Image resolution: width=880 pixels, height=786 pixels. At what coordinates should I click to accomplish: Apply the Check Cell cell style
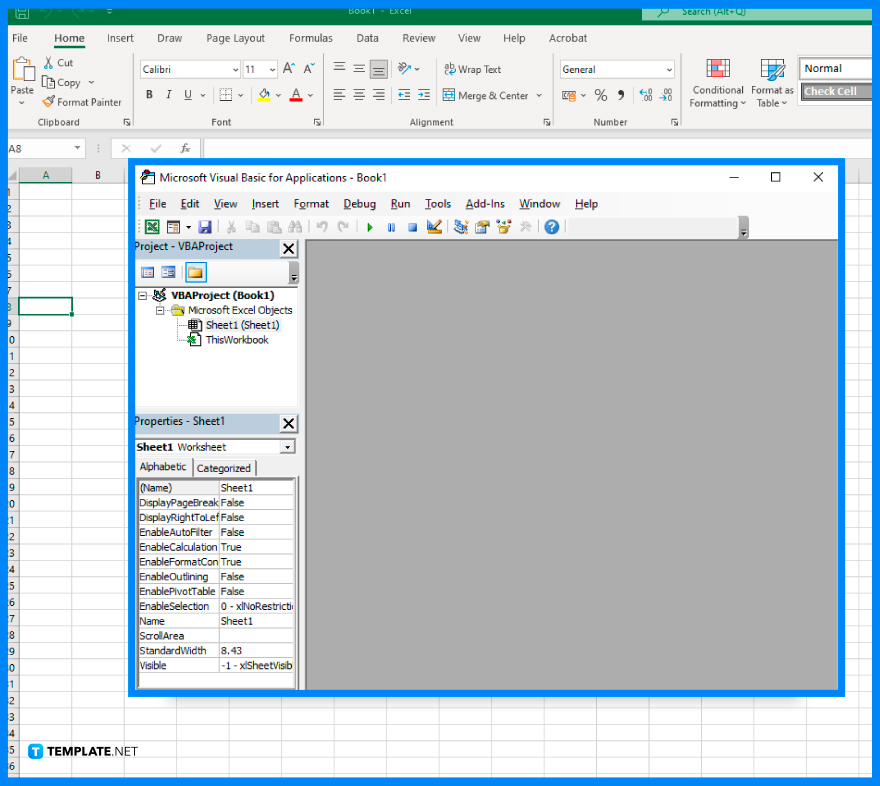(835, 91)
